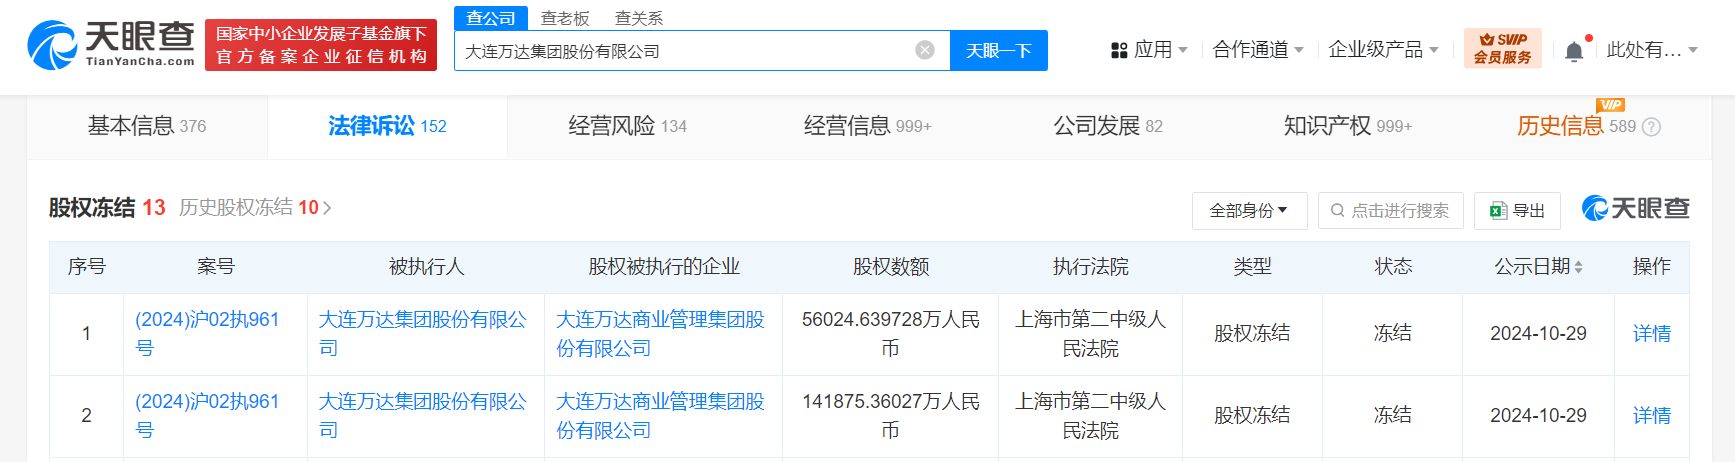Open the SVIP member service badge

(1502, 48)
